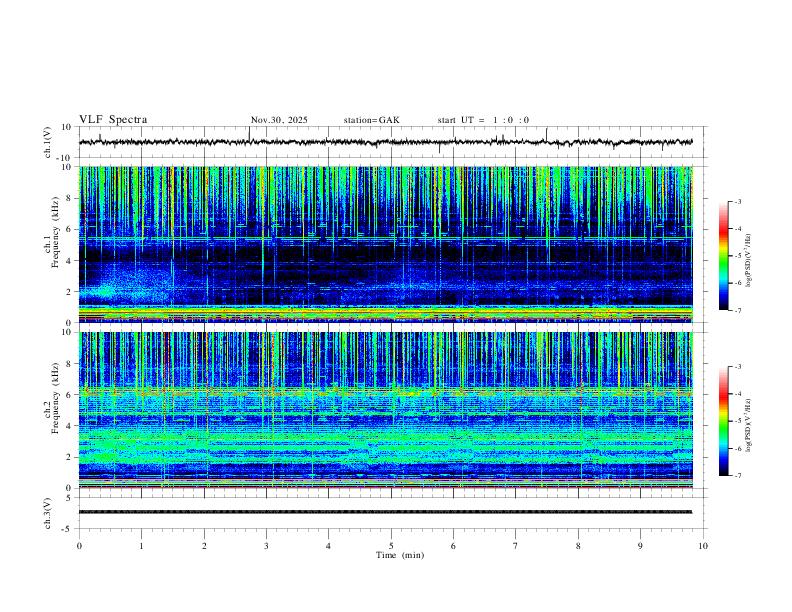The image size is (792, 612).
Task: Click the ch.2 spectrogram color bar
Action: [x=723, y=421]
